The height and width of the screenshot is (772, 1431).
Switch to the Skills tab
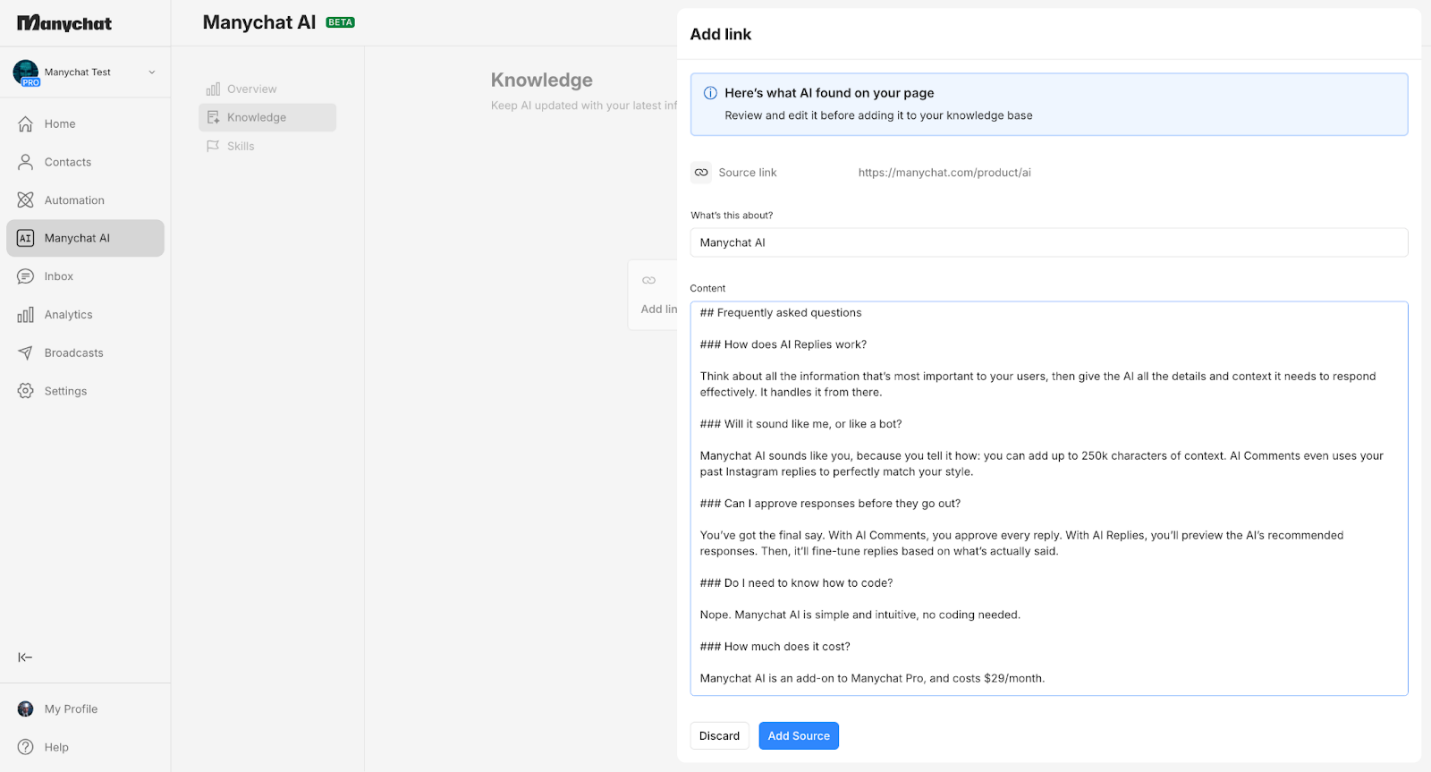point(240,146)
